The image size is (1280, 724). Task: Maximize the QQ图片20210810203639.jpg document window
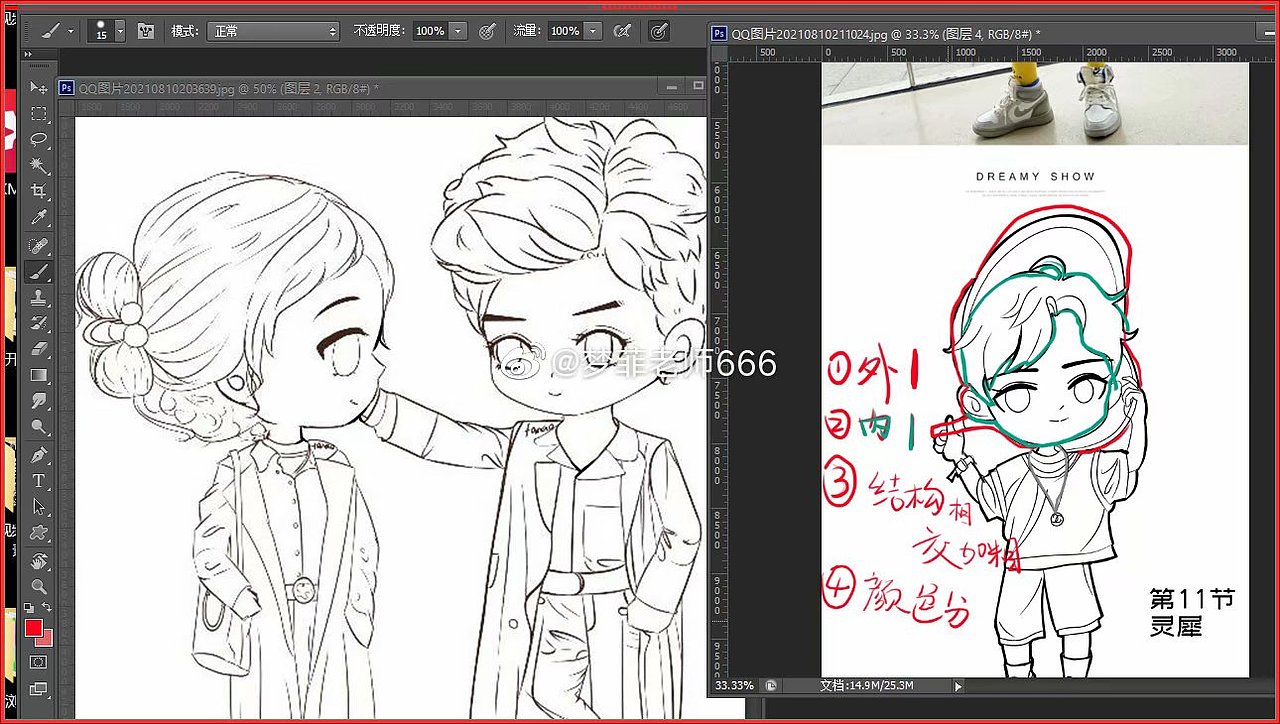[x=698, y=87]
